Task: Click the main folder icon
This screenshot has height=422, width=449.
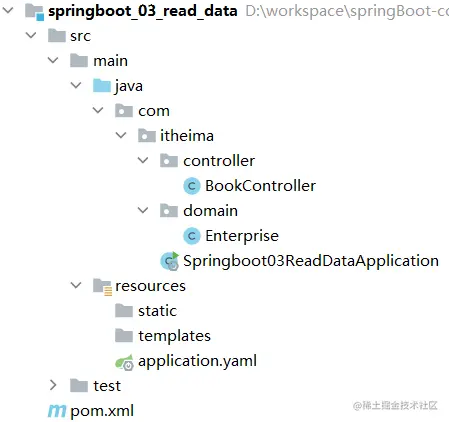Action: 79,61
